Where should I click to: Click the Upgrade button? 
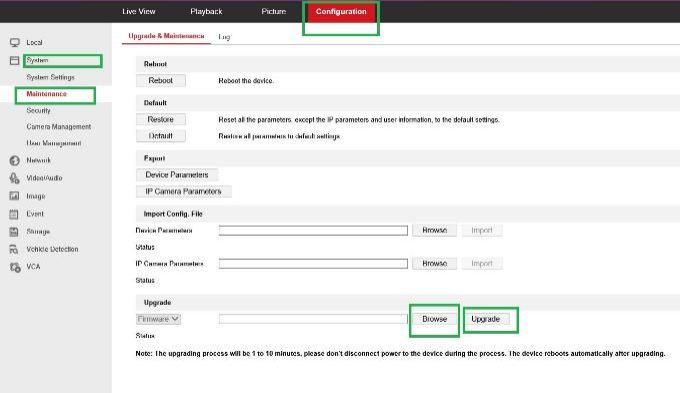(486, 319)
